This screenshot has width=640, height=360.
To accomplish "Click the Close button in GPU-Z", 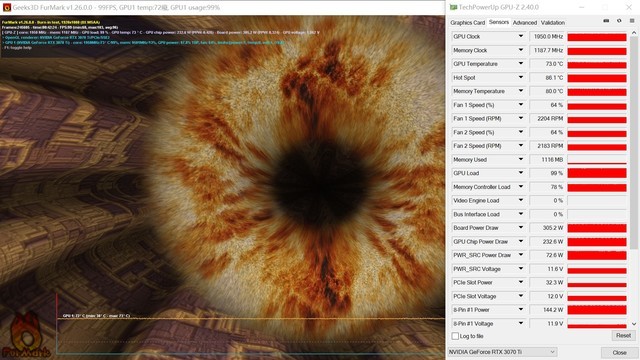I will pyautogui.click(x=619, y=352).
